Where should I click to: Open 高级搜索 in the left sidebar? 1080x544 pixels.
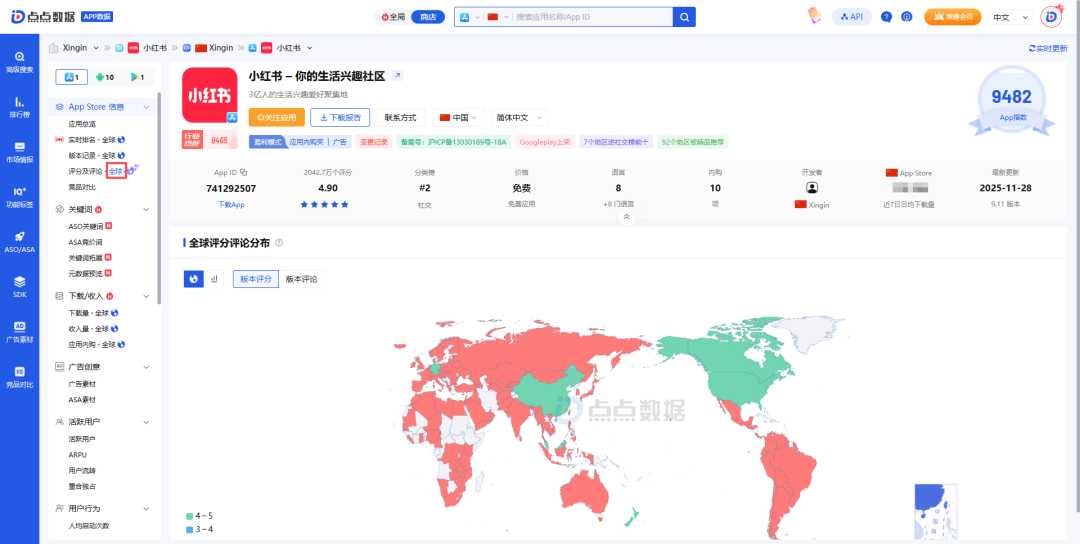tap(19, 61)
